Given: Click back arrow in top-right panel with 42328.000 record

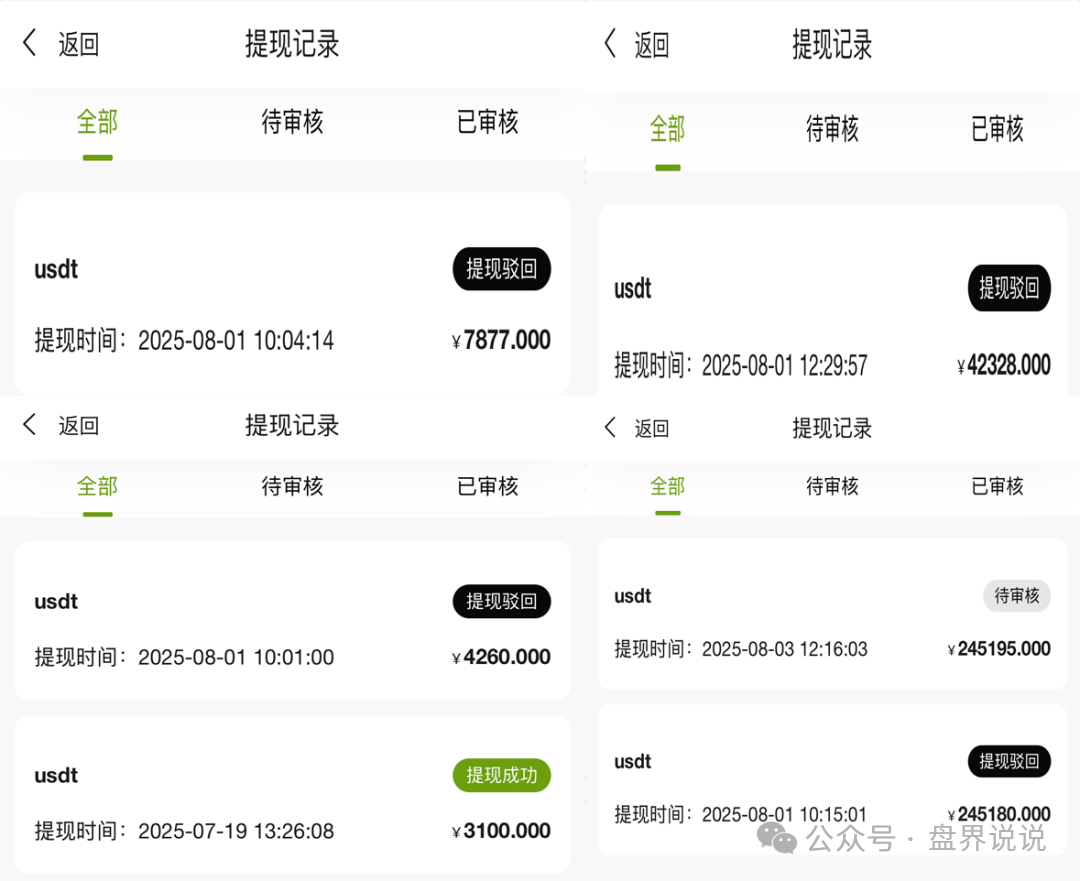Looking at the screenshot, I should 610,44.
